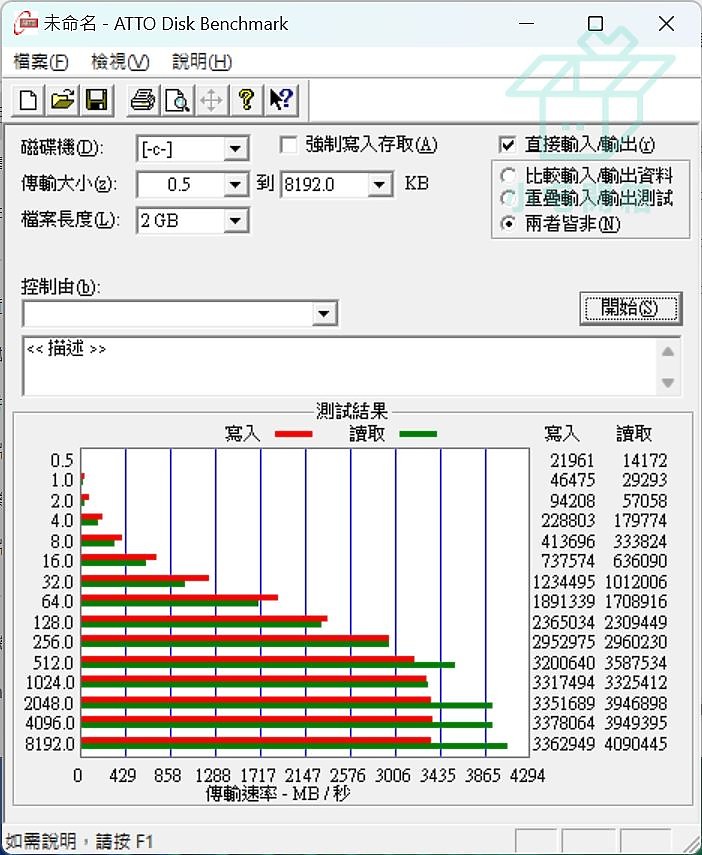Enable 強制寫入存取 checkbox

[x=289, y=145]
